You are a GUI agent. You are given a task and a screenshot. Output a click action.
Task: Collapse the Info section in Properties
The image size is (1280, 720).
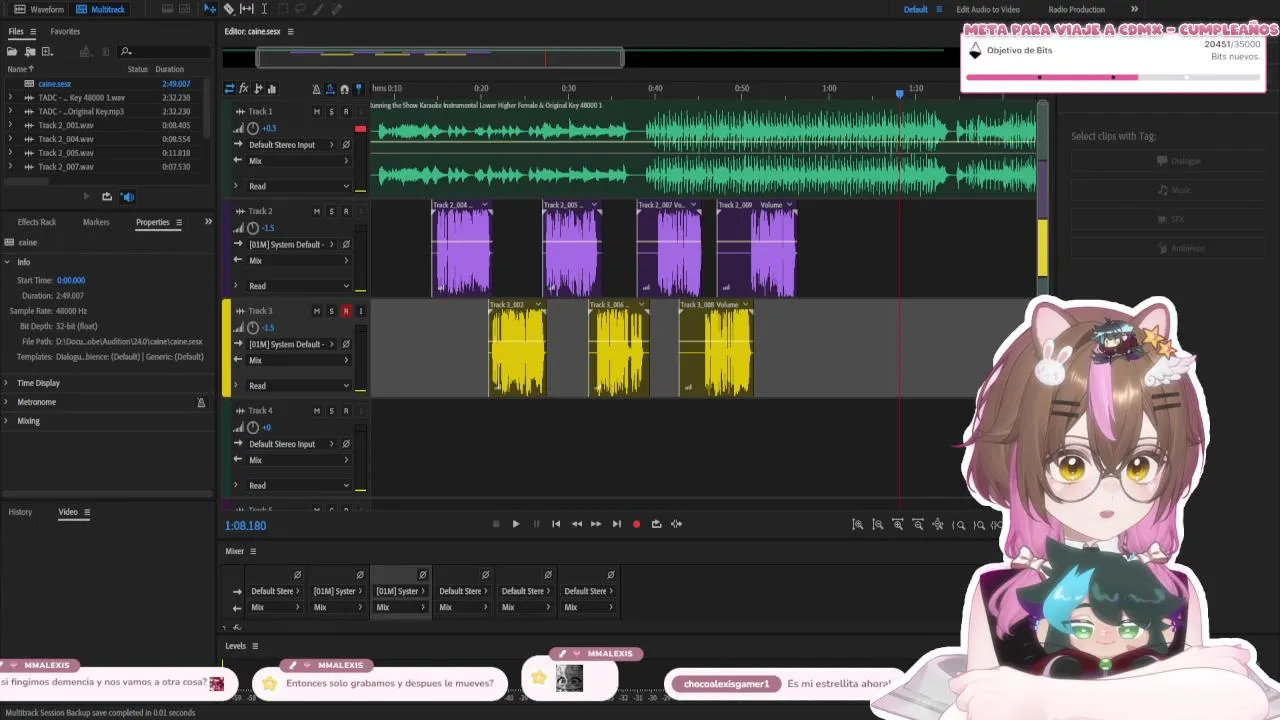coord(7,262)
